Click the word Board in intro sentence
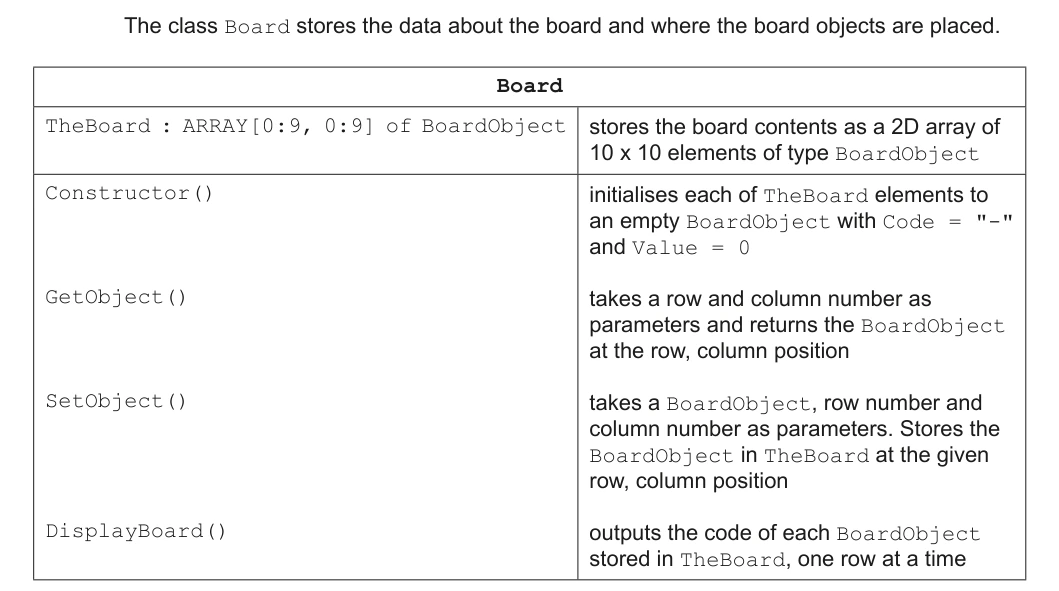The height and width of the screenshot is (591, 1059). coord(257,27)
